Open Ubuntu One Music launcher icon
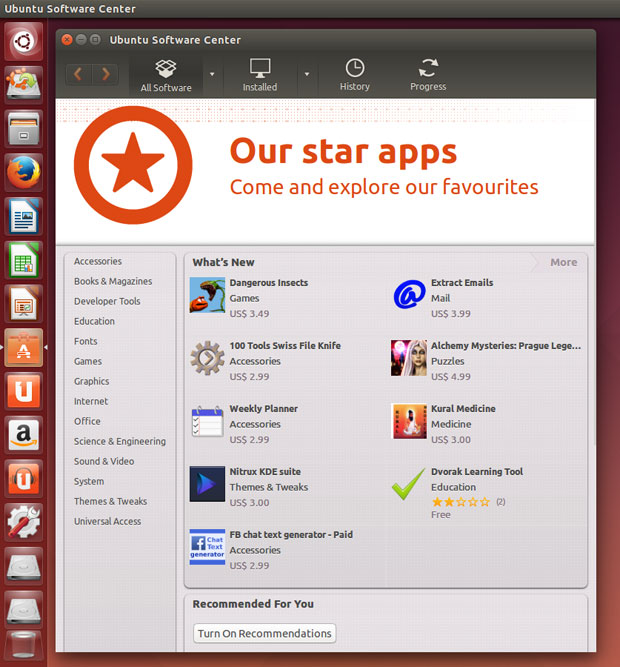620x667 pixels. (x=23, y=479)
